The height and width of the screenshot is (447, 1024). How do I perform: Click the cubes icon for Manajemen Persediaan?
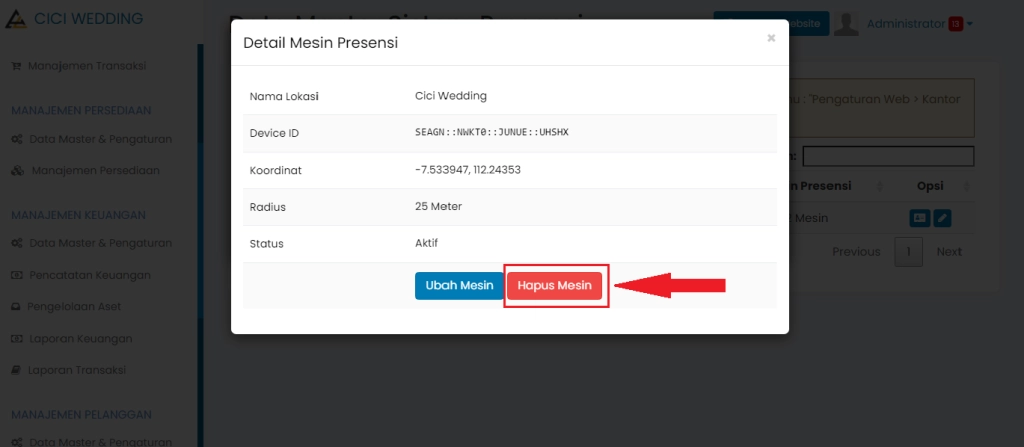point(17,171)
